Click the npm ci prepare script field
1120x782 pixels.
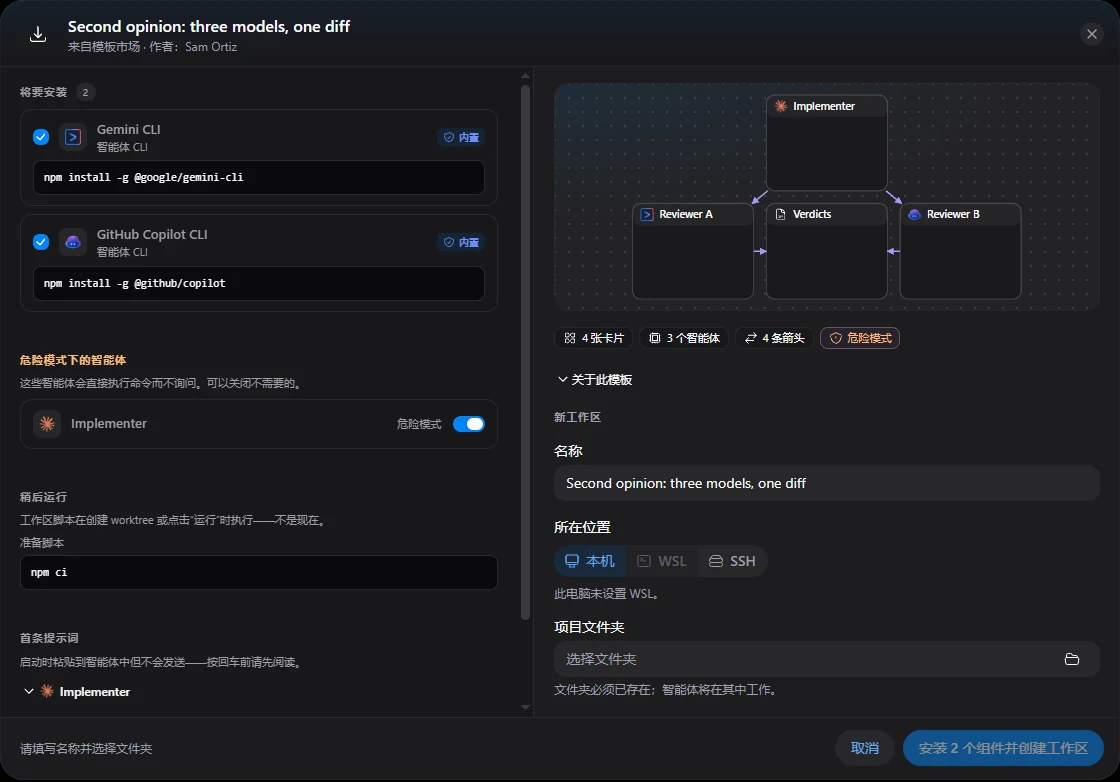coord(259,572)
